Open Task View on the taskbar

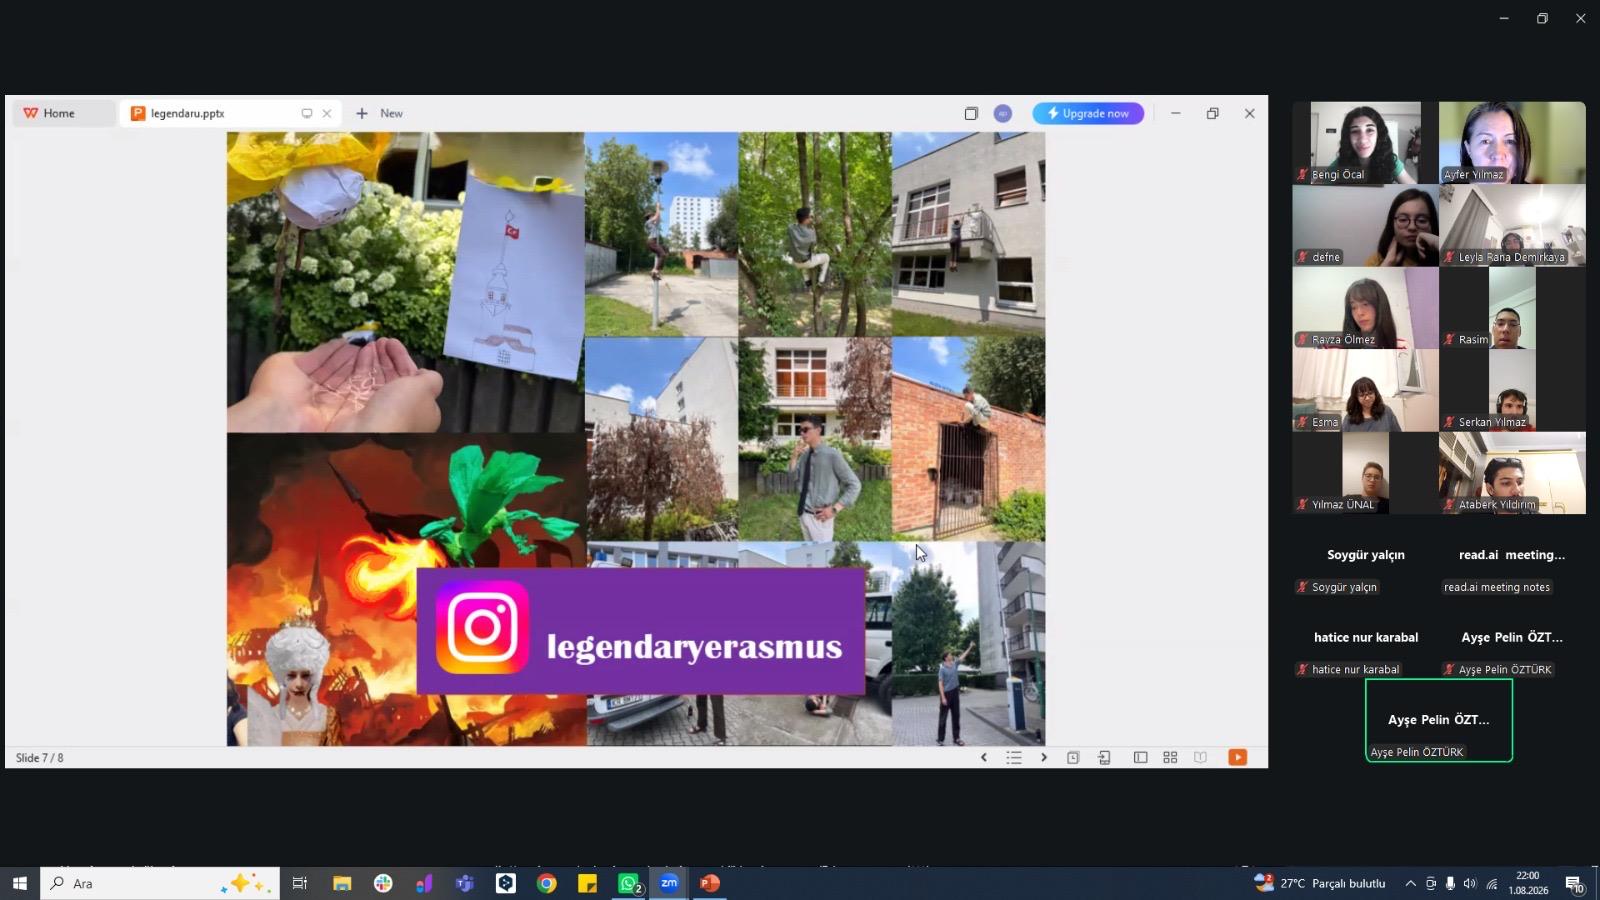299,883
